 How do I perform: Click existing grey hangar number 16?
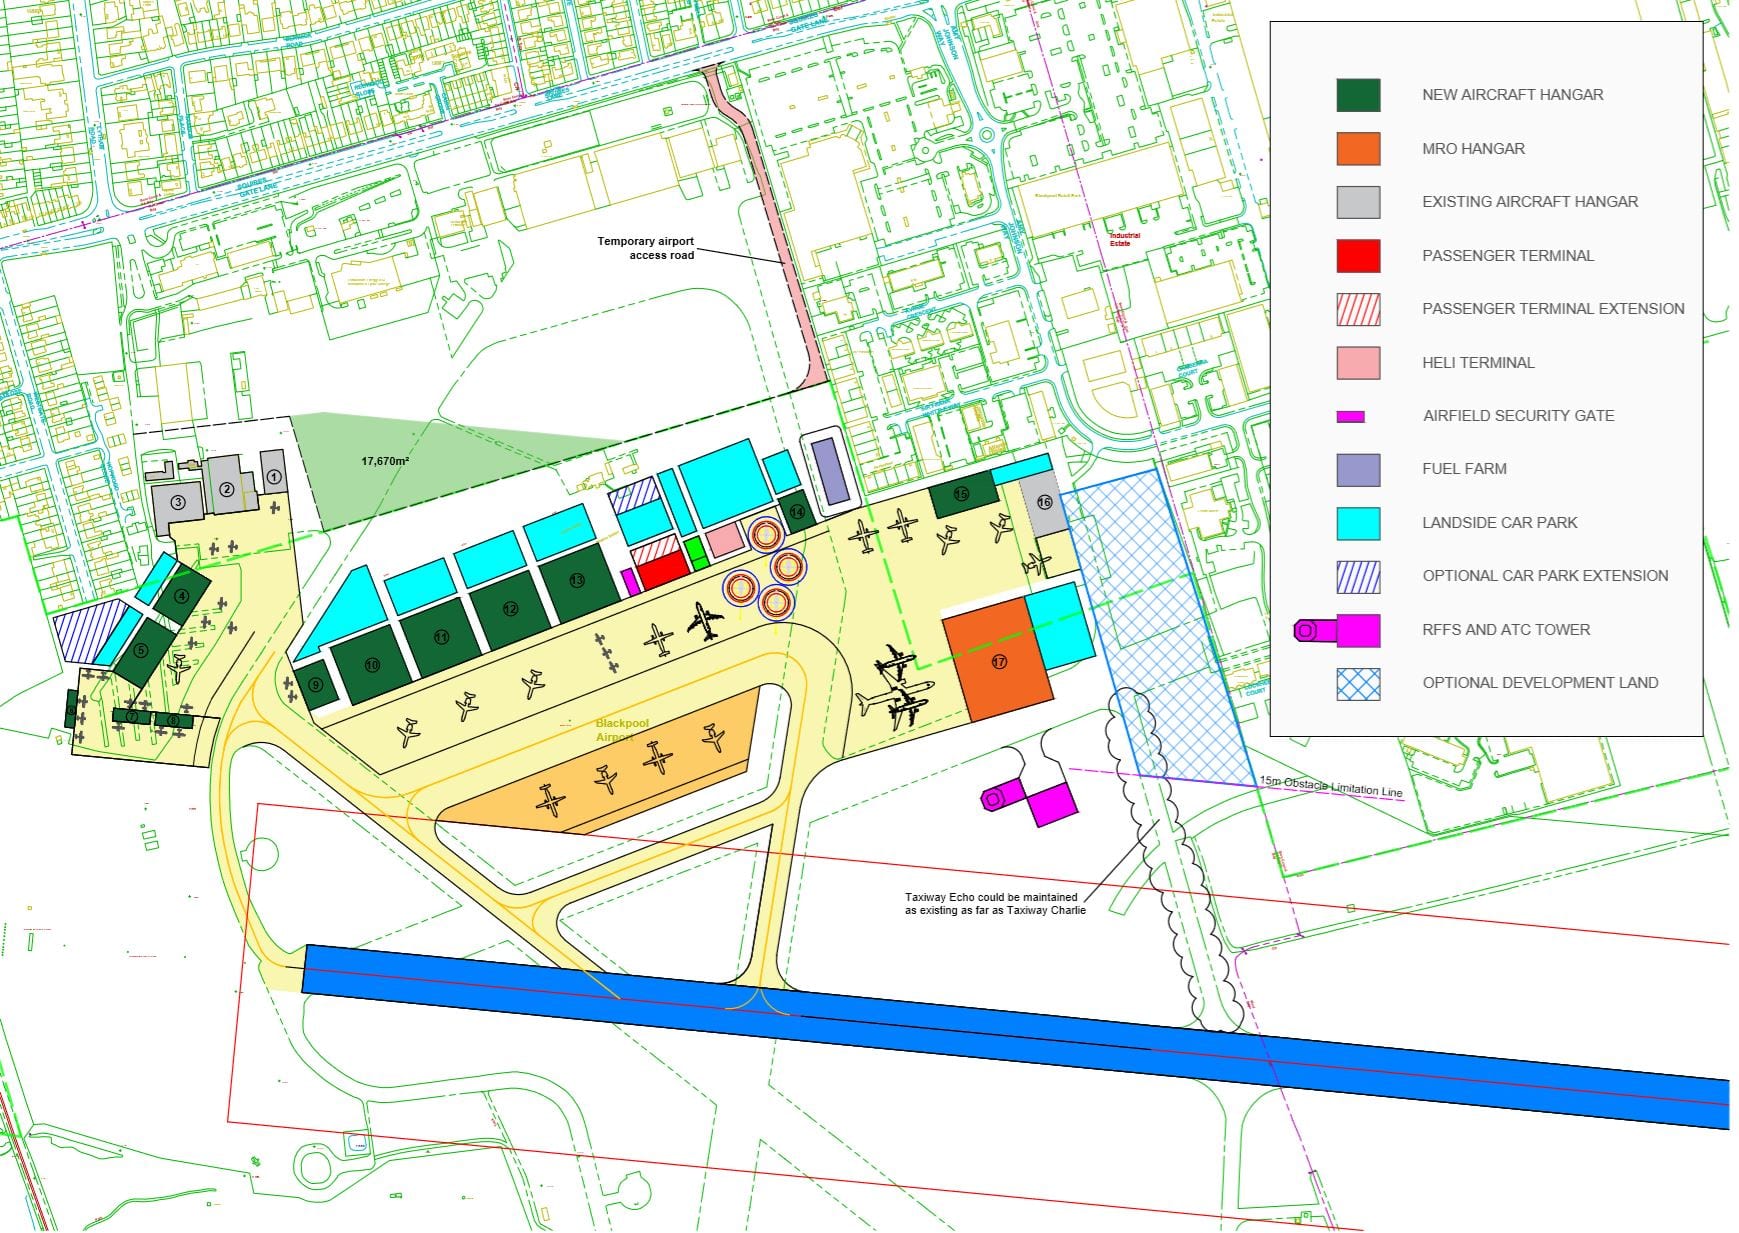[x=1044, y=502]
